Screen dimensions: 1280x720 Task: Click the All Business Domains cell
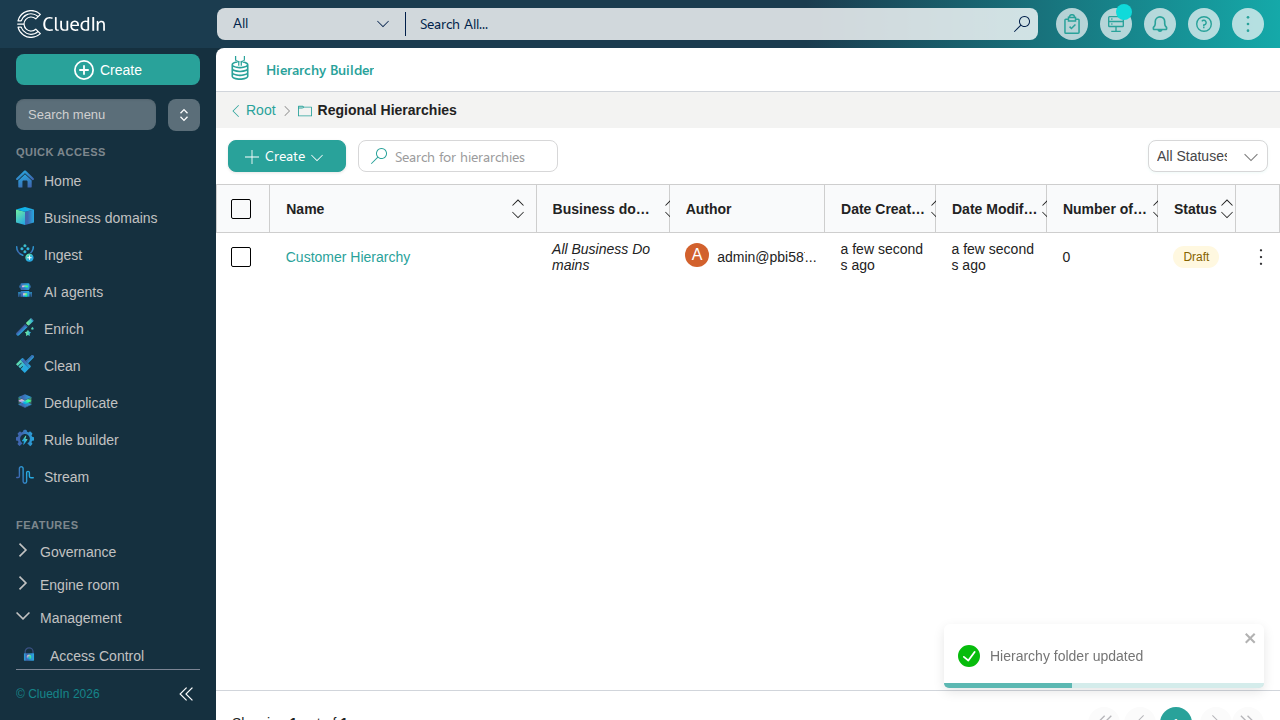602,257
